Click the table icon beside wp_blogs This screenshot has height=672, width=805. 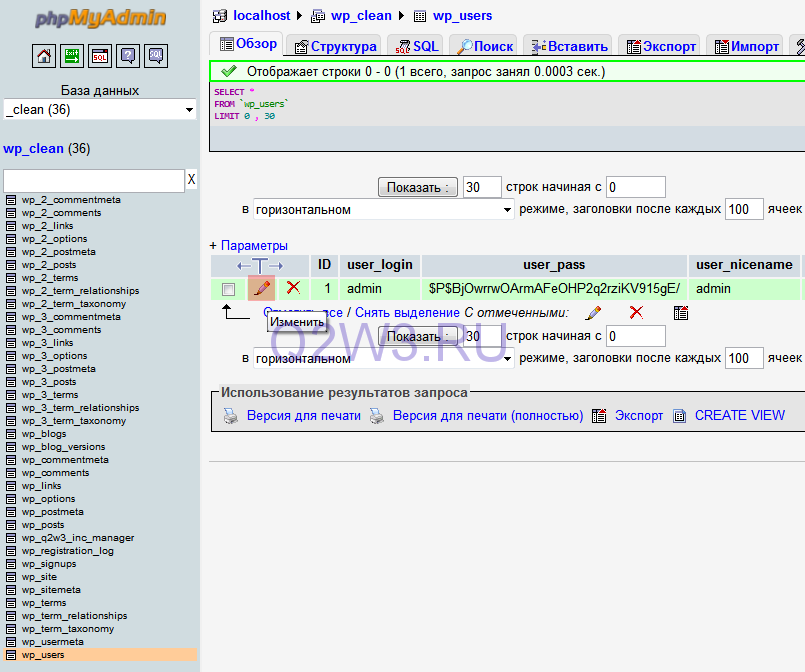point(11,434)
